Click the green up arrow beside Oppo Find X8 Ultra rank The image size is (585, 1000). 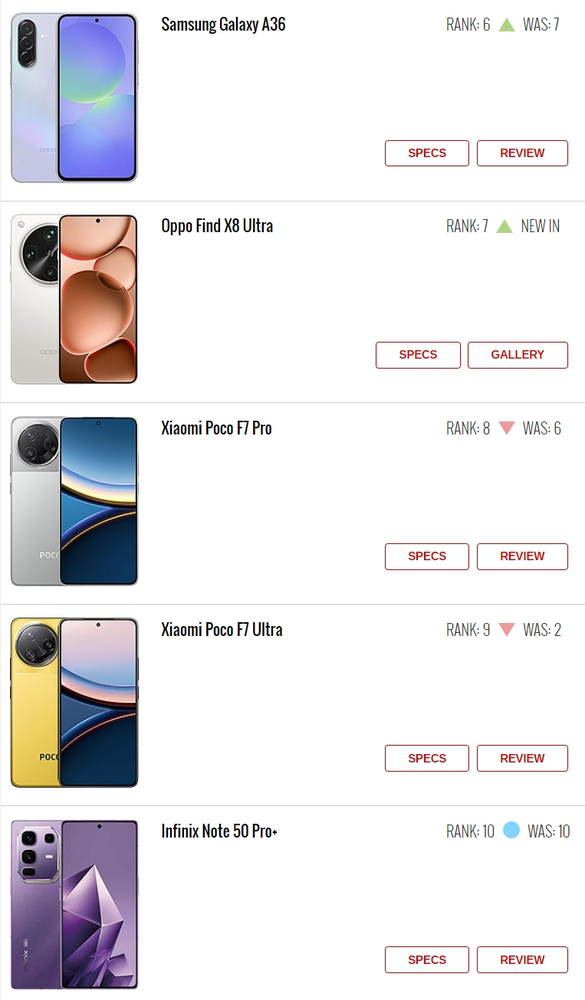(505, 226)
